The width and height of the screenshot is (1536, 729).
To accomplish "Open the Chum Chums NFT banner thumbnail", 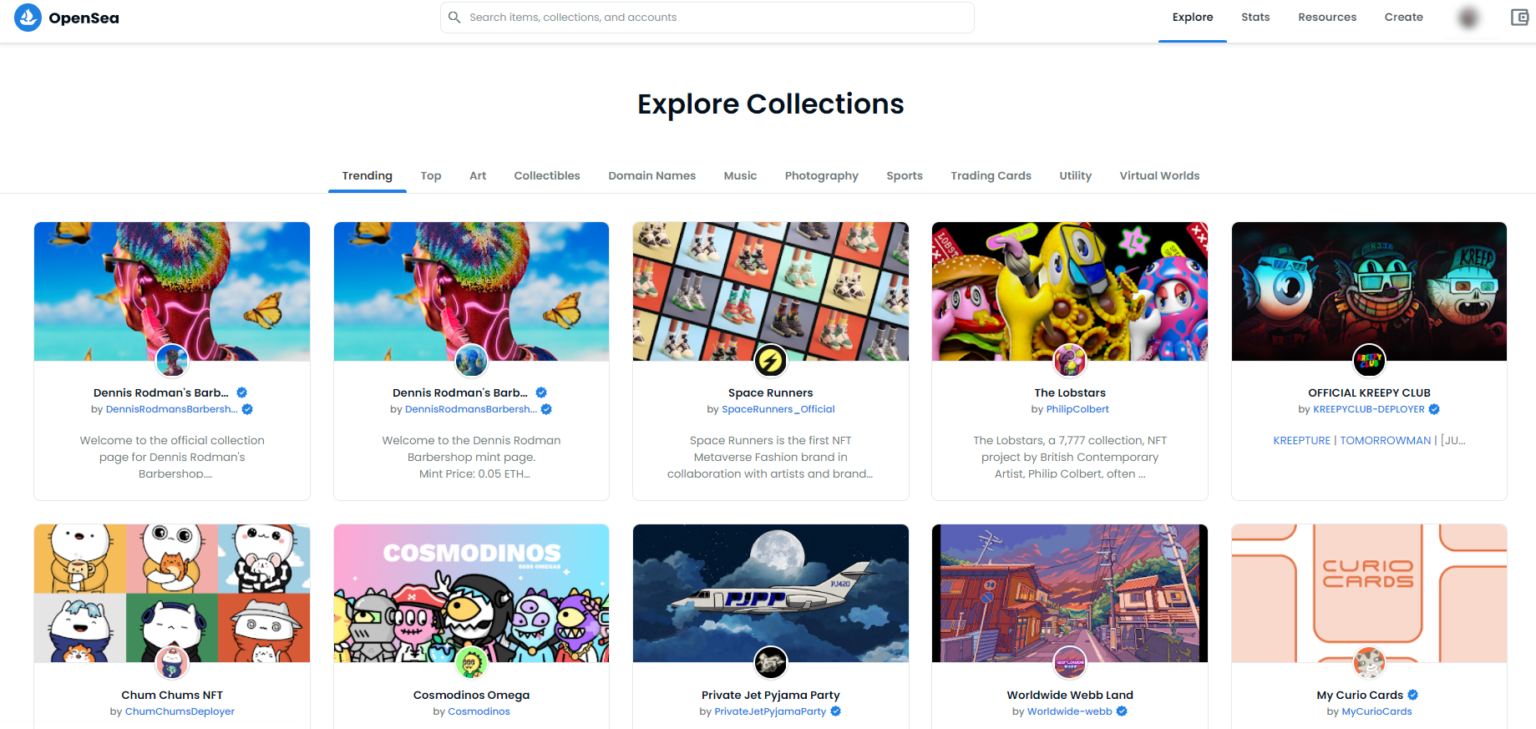I will 172,593.
